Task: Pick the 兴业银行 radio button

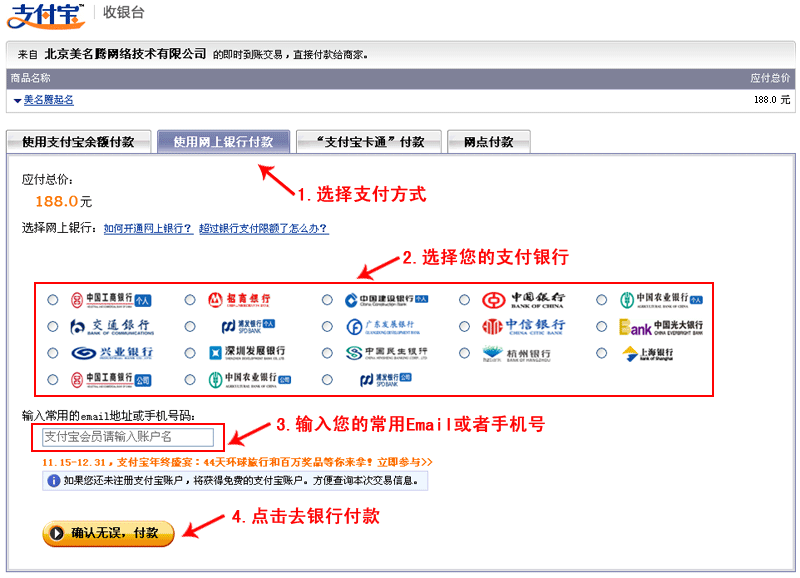Action: 53,353
